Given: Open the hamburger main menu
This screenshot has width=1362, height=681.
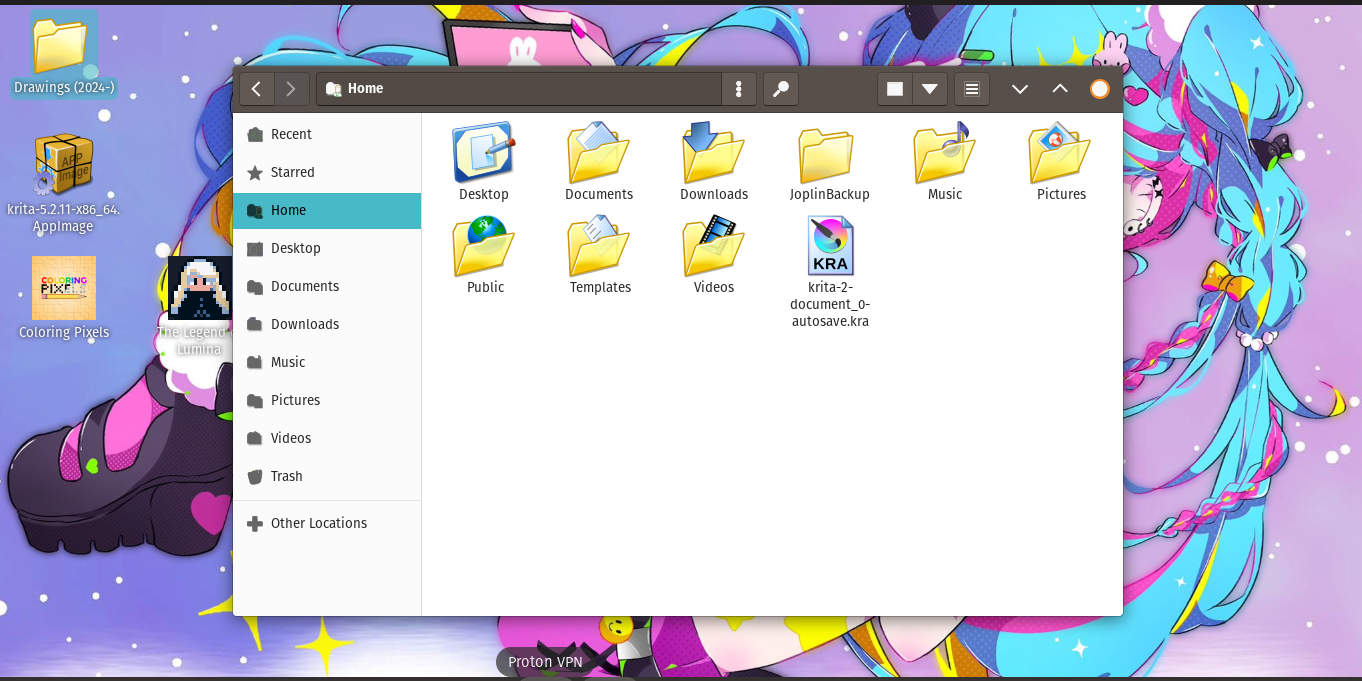Looking at the screenshot, I should click(x=971, y=89).
